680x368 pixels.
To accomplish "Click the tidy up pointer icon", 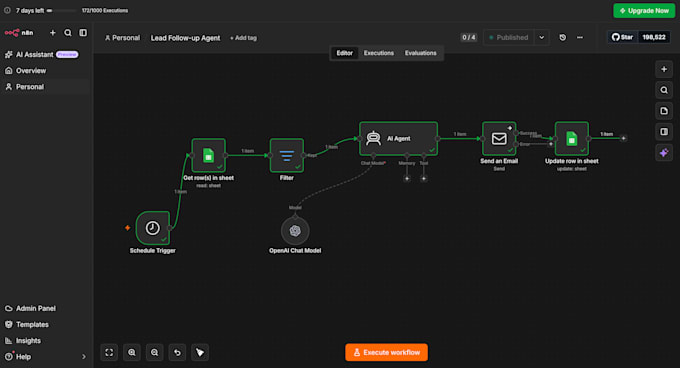I will point(200,352).
